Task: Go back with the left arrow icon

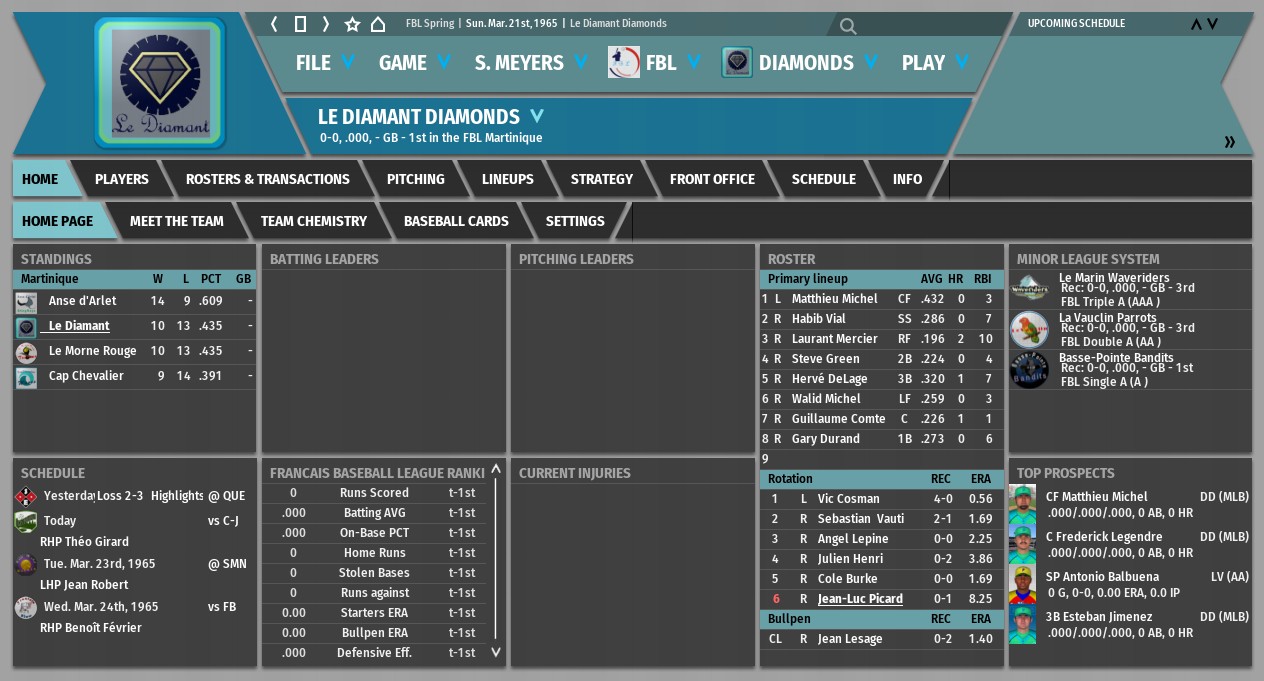Action: point(274,24)
